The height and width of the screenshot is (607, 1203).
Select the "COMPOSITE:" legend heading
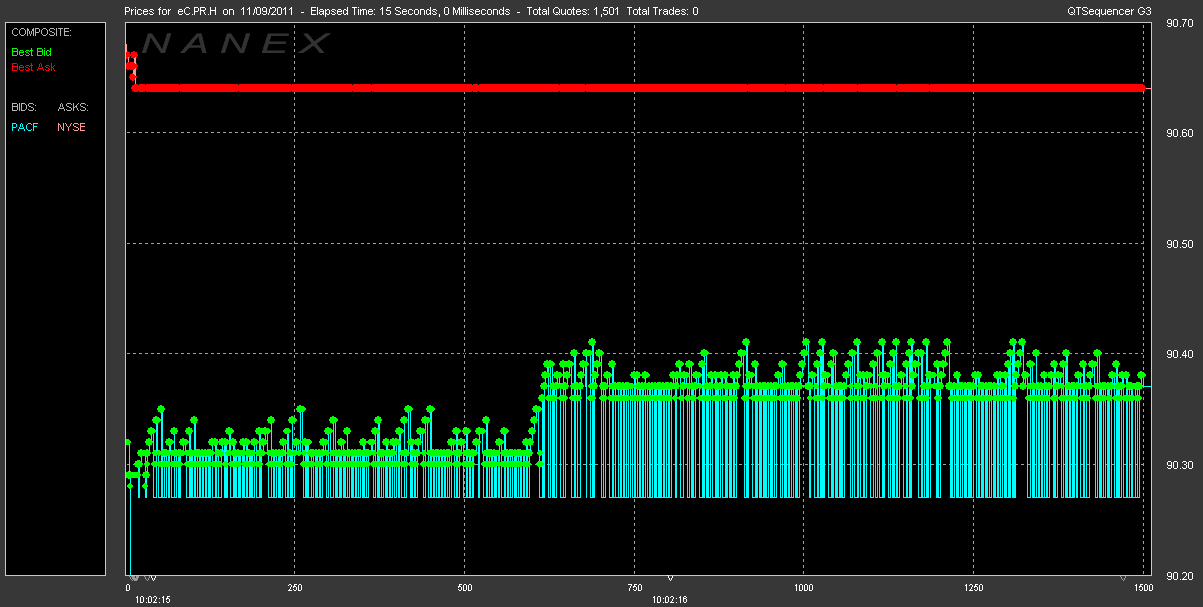coord(40,32)
